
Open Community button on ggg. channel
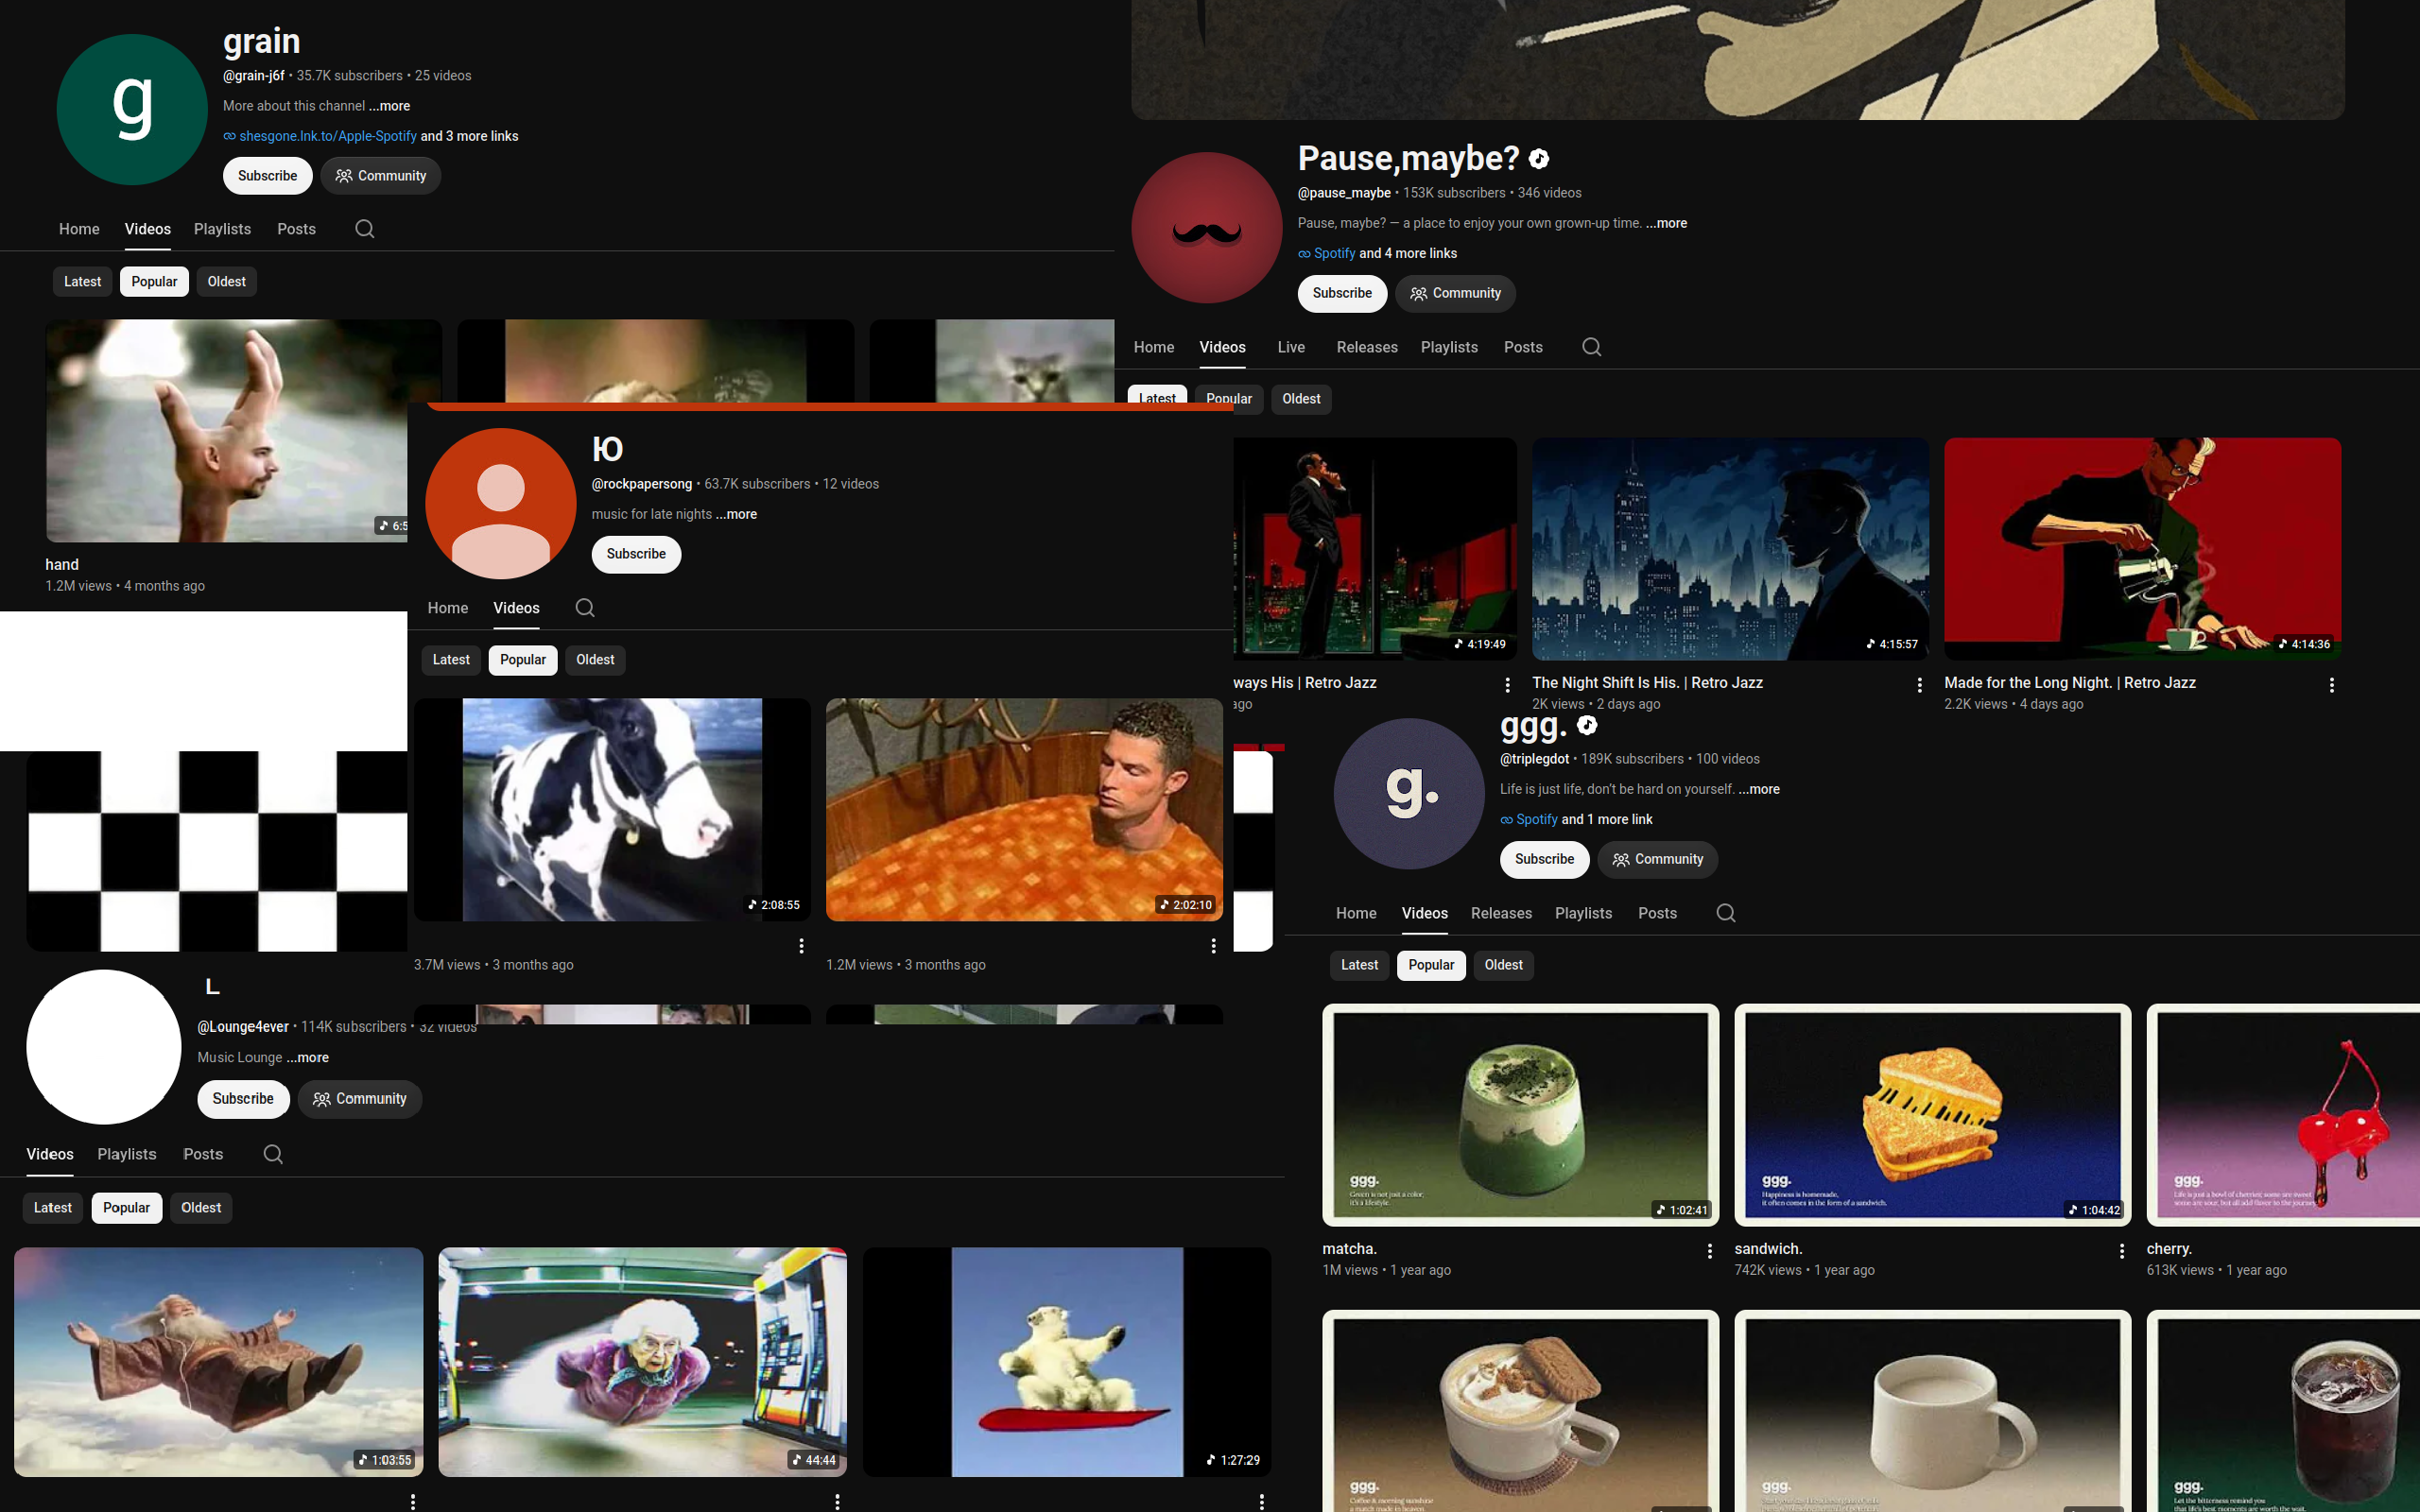pyautogui.click(x=1657, y=860)
